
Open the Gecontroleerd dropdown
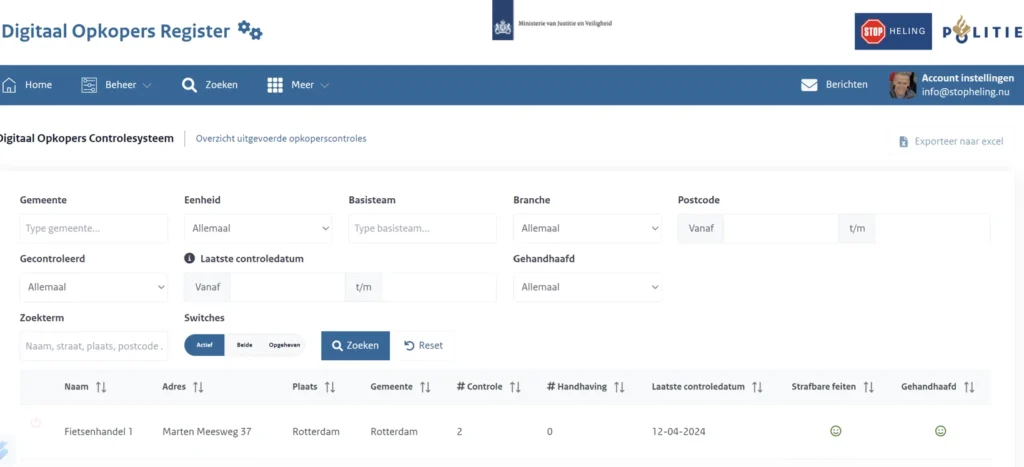click(x=93, y=287)
